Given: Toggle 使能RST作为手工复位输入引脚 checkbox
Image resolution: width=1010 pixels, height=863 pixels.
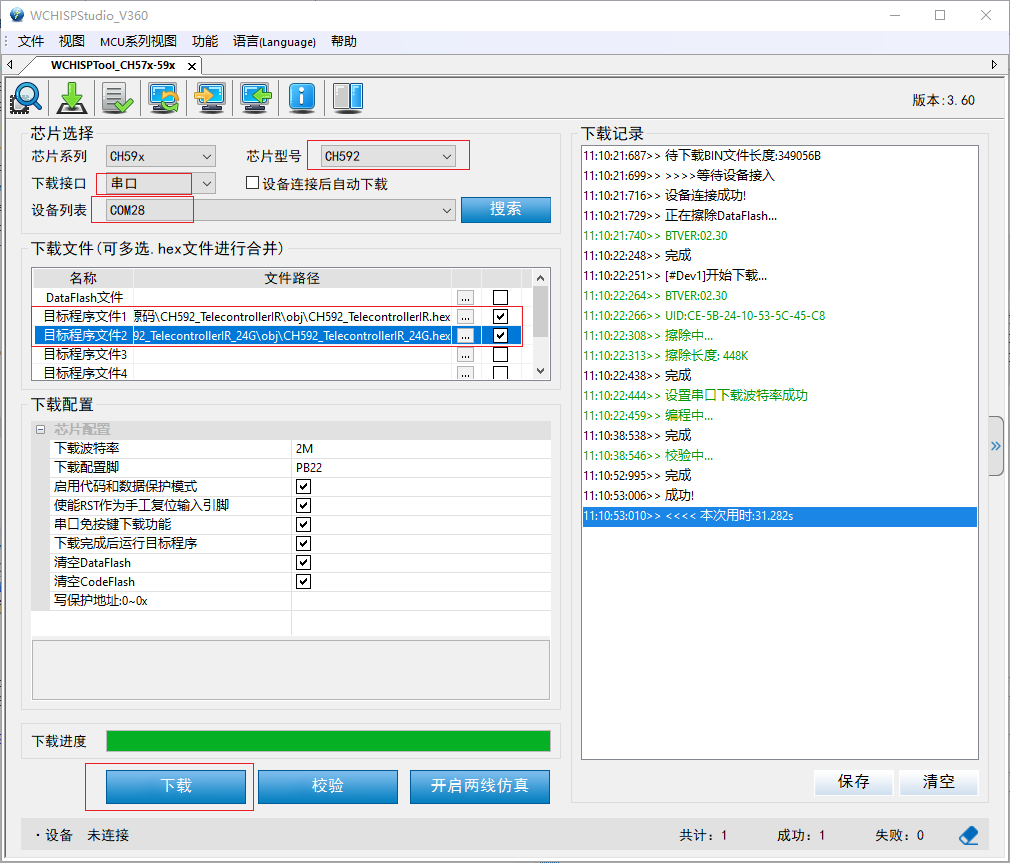Looking at the screenshot, I should point(303,506).
